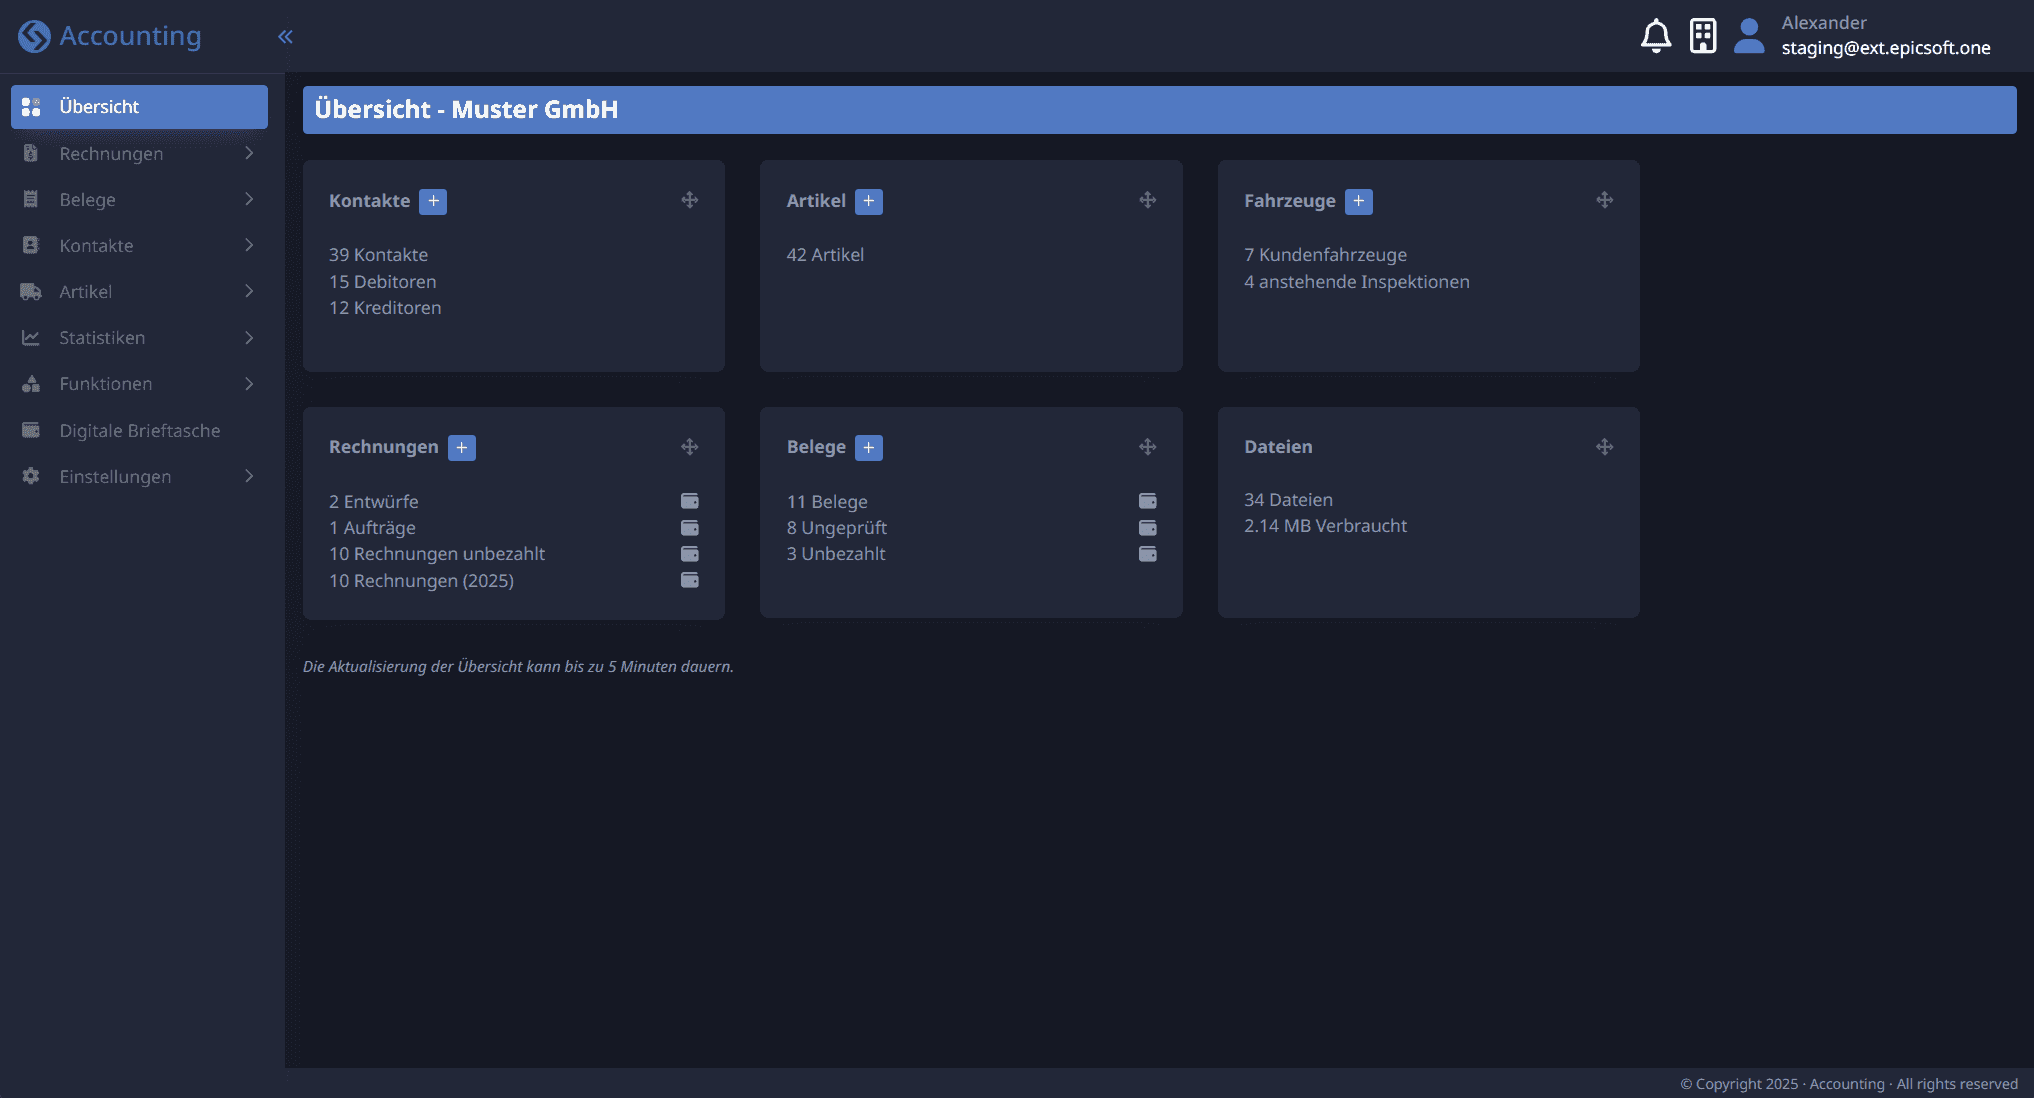Screen dimensions: 2034x1098
Task: Open wallet icon beside 10 Rechnungen (2025)
Action: [690, 580]
